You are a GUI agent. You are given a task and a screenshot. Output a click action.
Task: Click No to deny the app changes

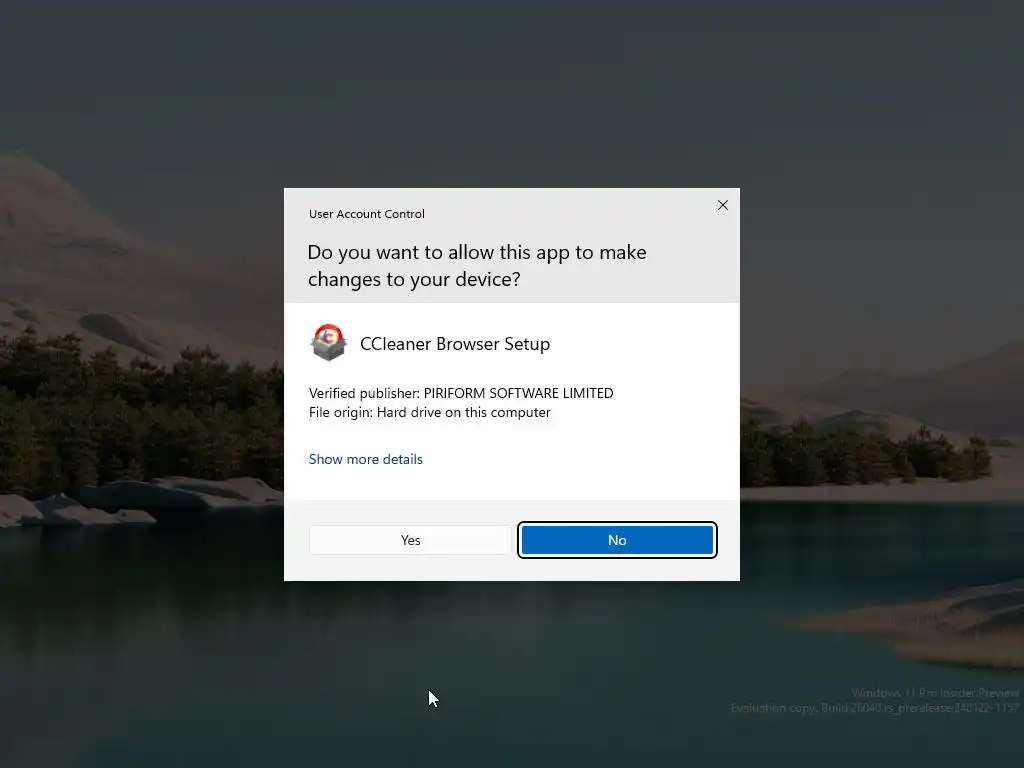617,540
